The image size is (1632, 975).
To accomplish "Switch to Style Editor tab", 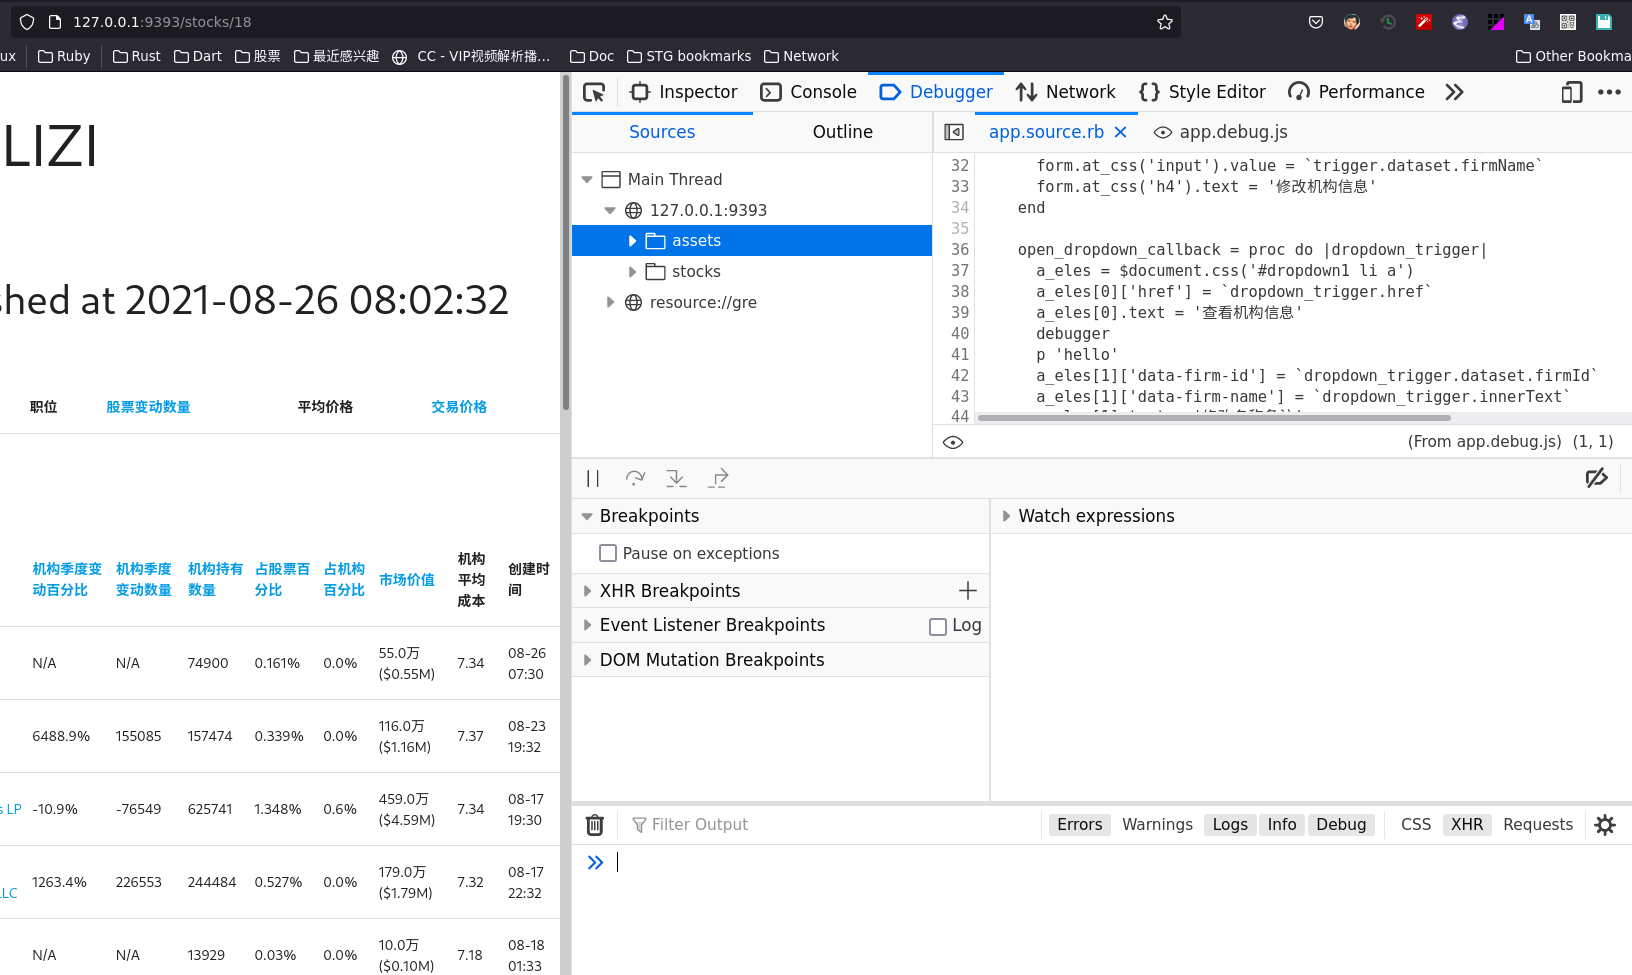I will point(1202,92).
